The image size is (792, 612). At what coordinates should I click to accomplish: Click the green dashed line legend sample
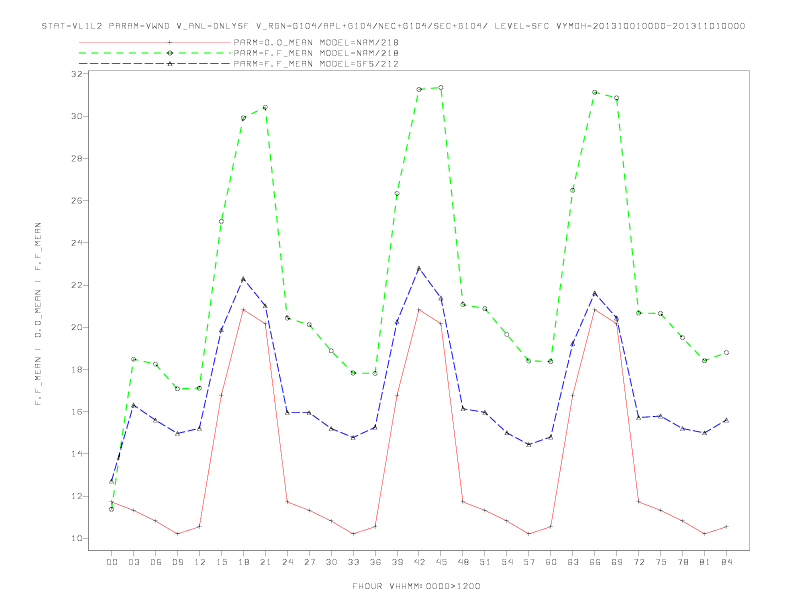click(155, 53)
